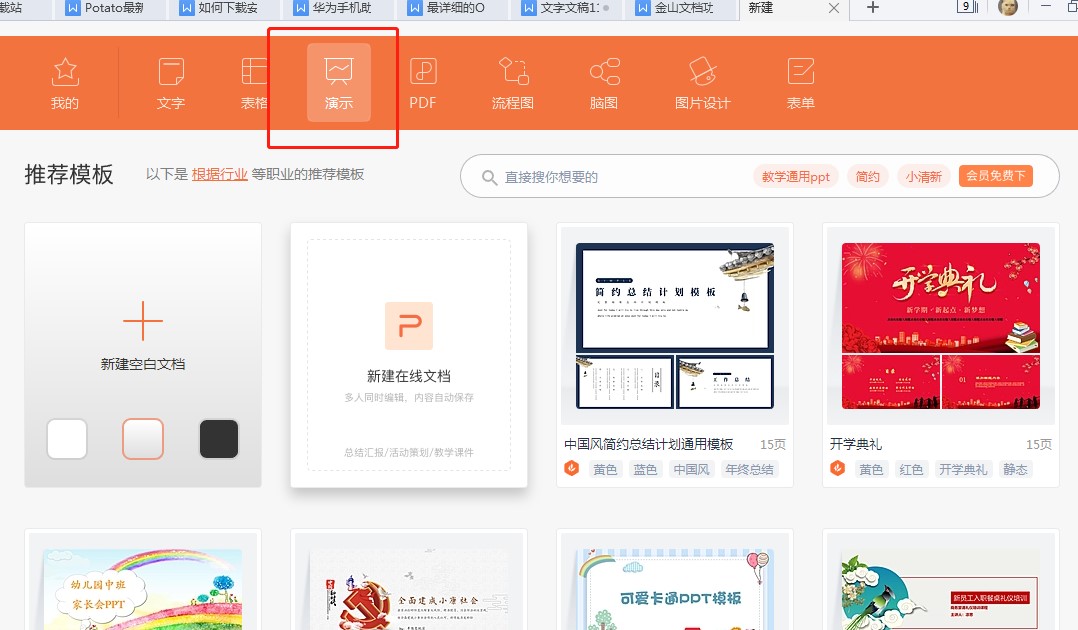This screenshot has width=1078, height=630.
Task: Click the 蓝色 tag
Action: click(x=645, y=469)
